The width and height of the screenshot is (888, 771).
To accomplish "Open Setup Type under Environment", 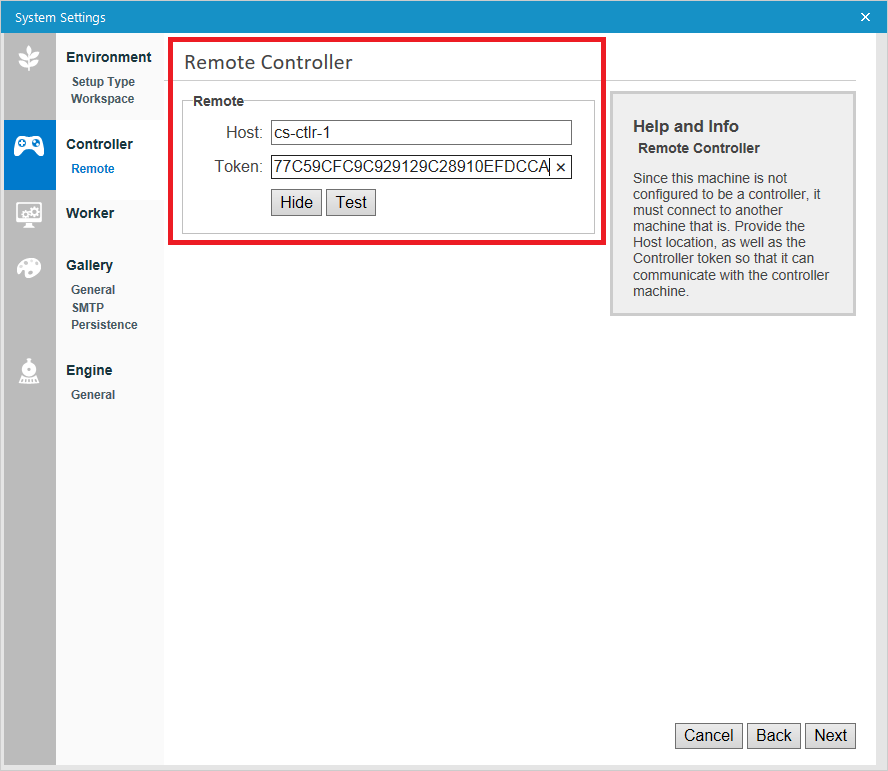I will [103, 81].
